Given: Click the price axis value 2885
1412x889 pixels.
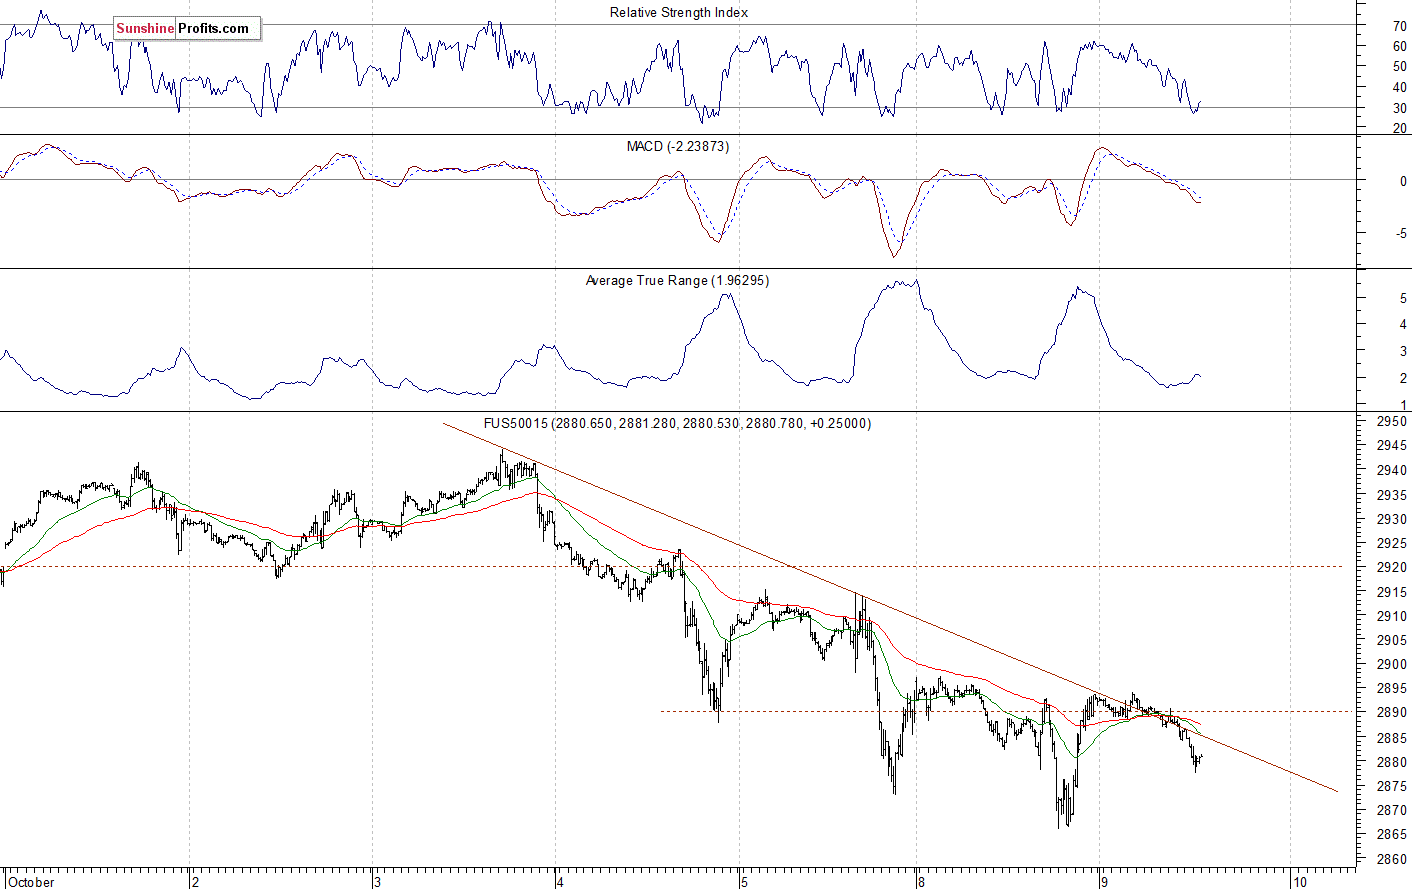Looking at the screenshot, I should point(1393,738).
